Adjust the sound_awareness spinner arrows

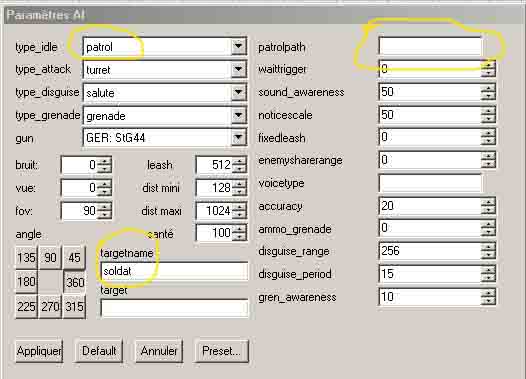coord(488,92)
